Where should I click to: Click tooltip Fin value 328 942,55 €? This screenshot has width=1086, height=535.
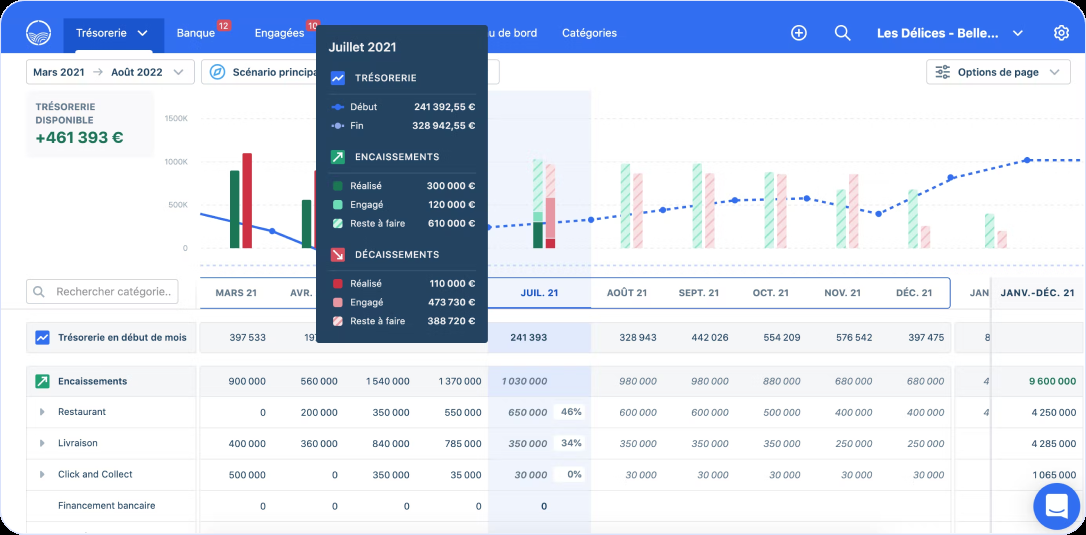pos(443,126)
